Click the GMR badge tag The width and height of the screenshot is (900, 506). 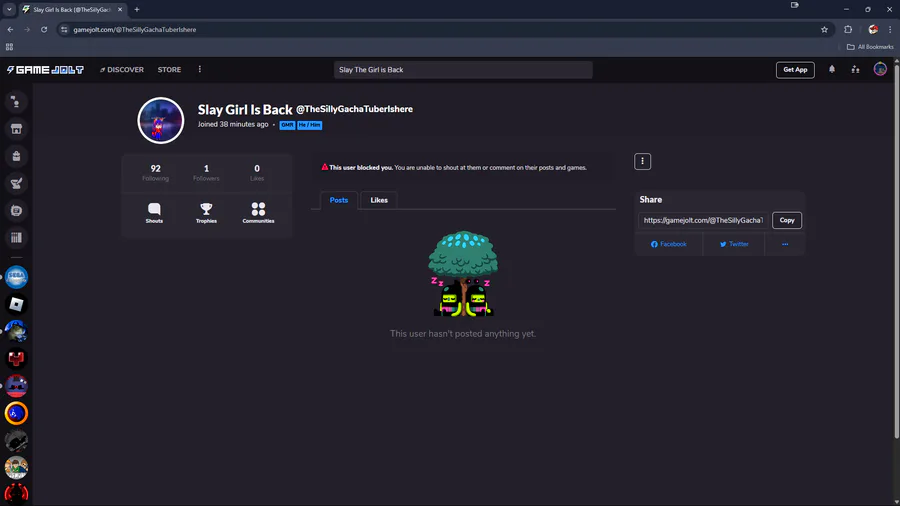point(287,125)
